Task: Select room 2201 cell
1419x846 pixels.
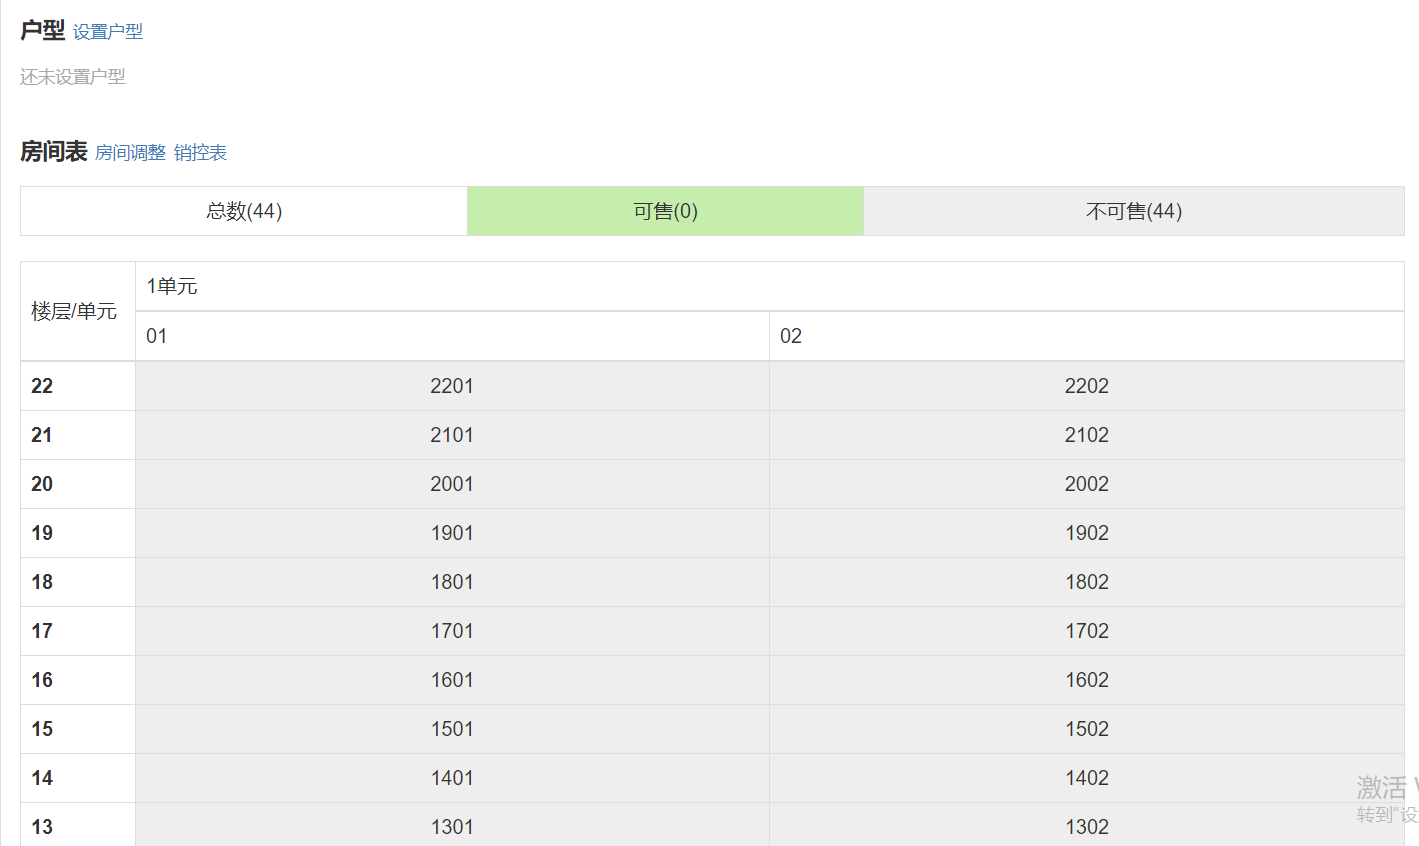Action: [x=452, y=386]
